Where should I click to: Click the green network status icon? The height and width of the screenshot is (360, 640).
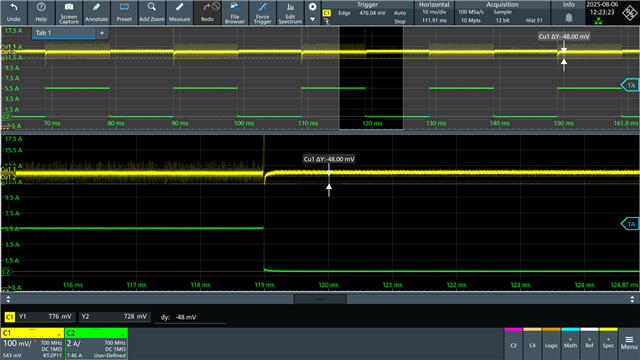(598, 21)
